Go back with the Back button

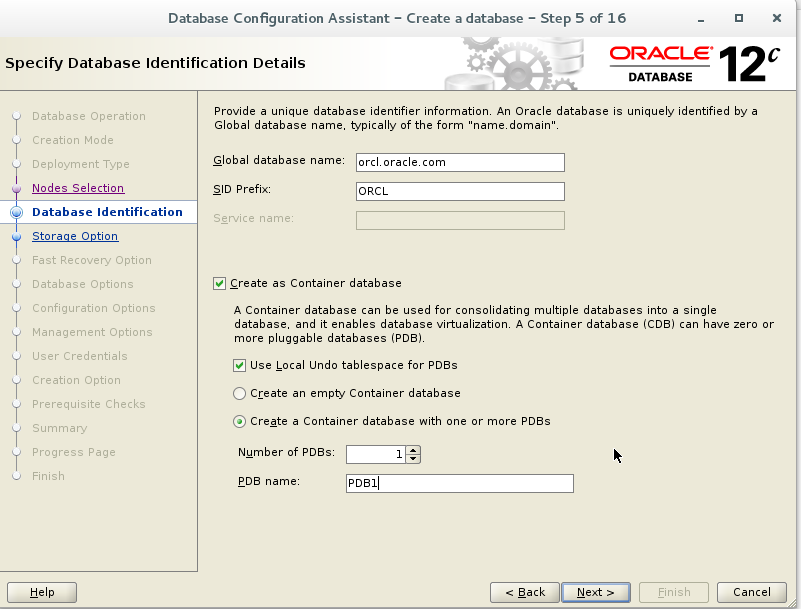tap(525, 592)
